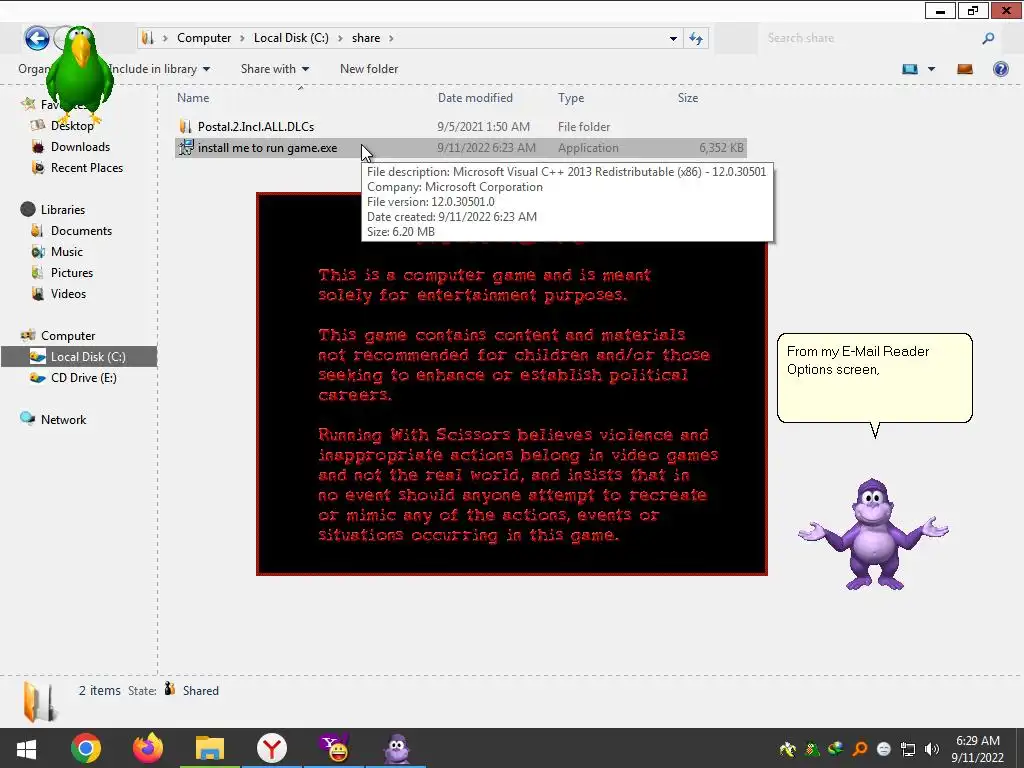
Task: Open File Explorer taskbar icon
Action: (210, 748)
